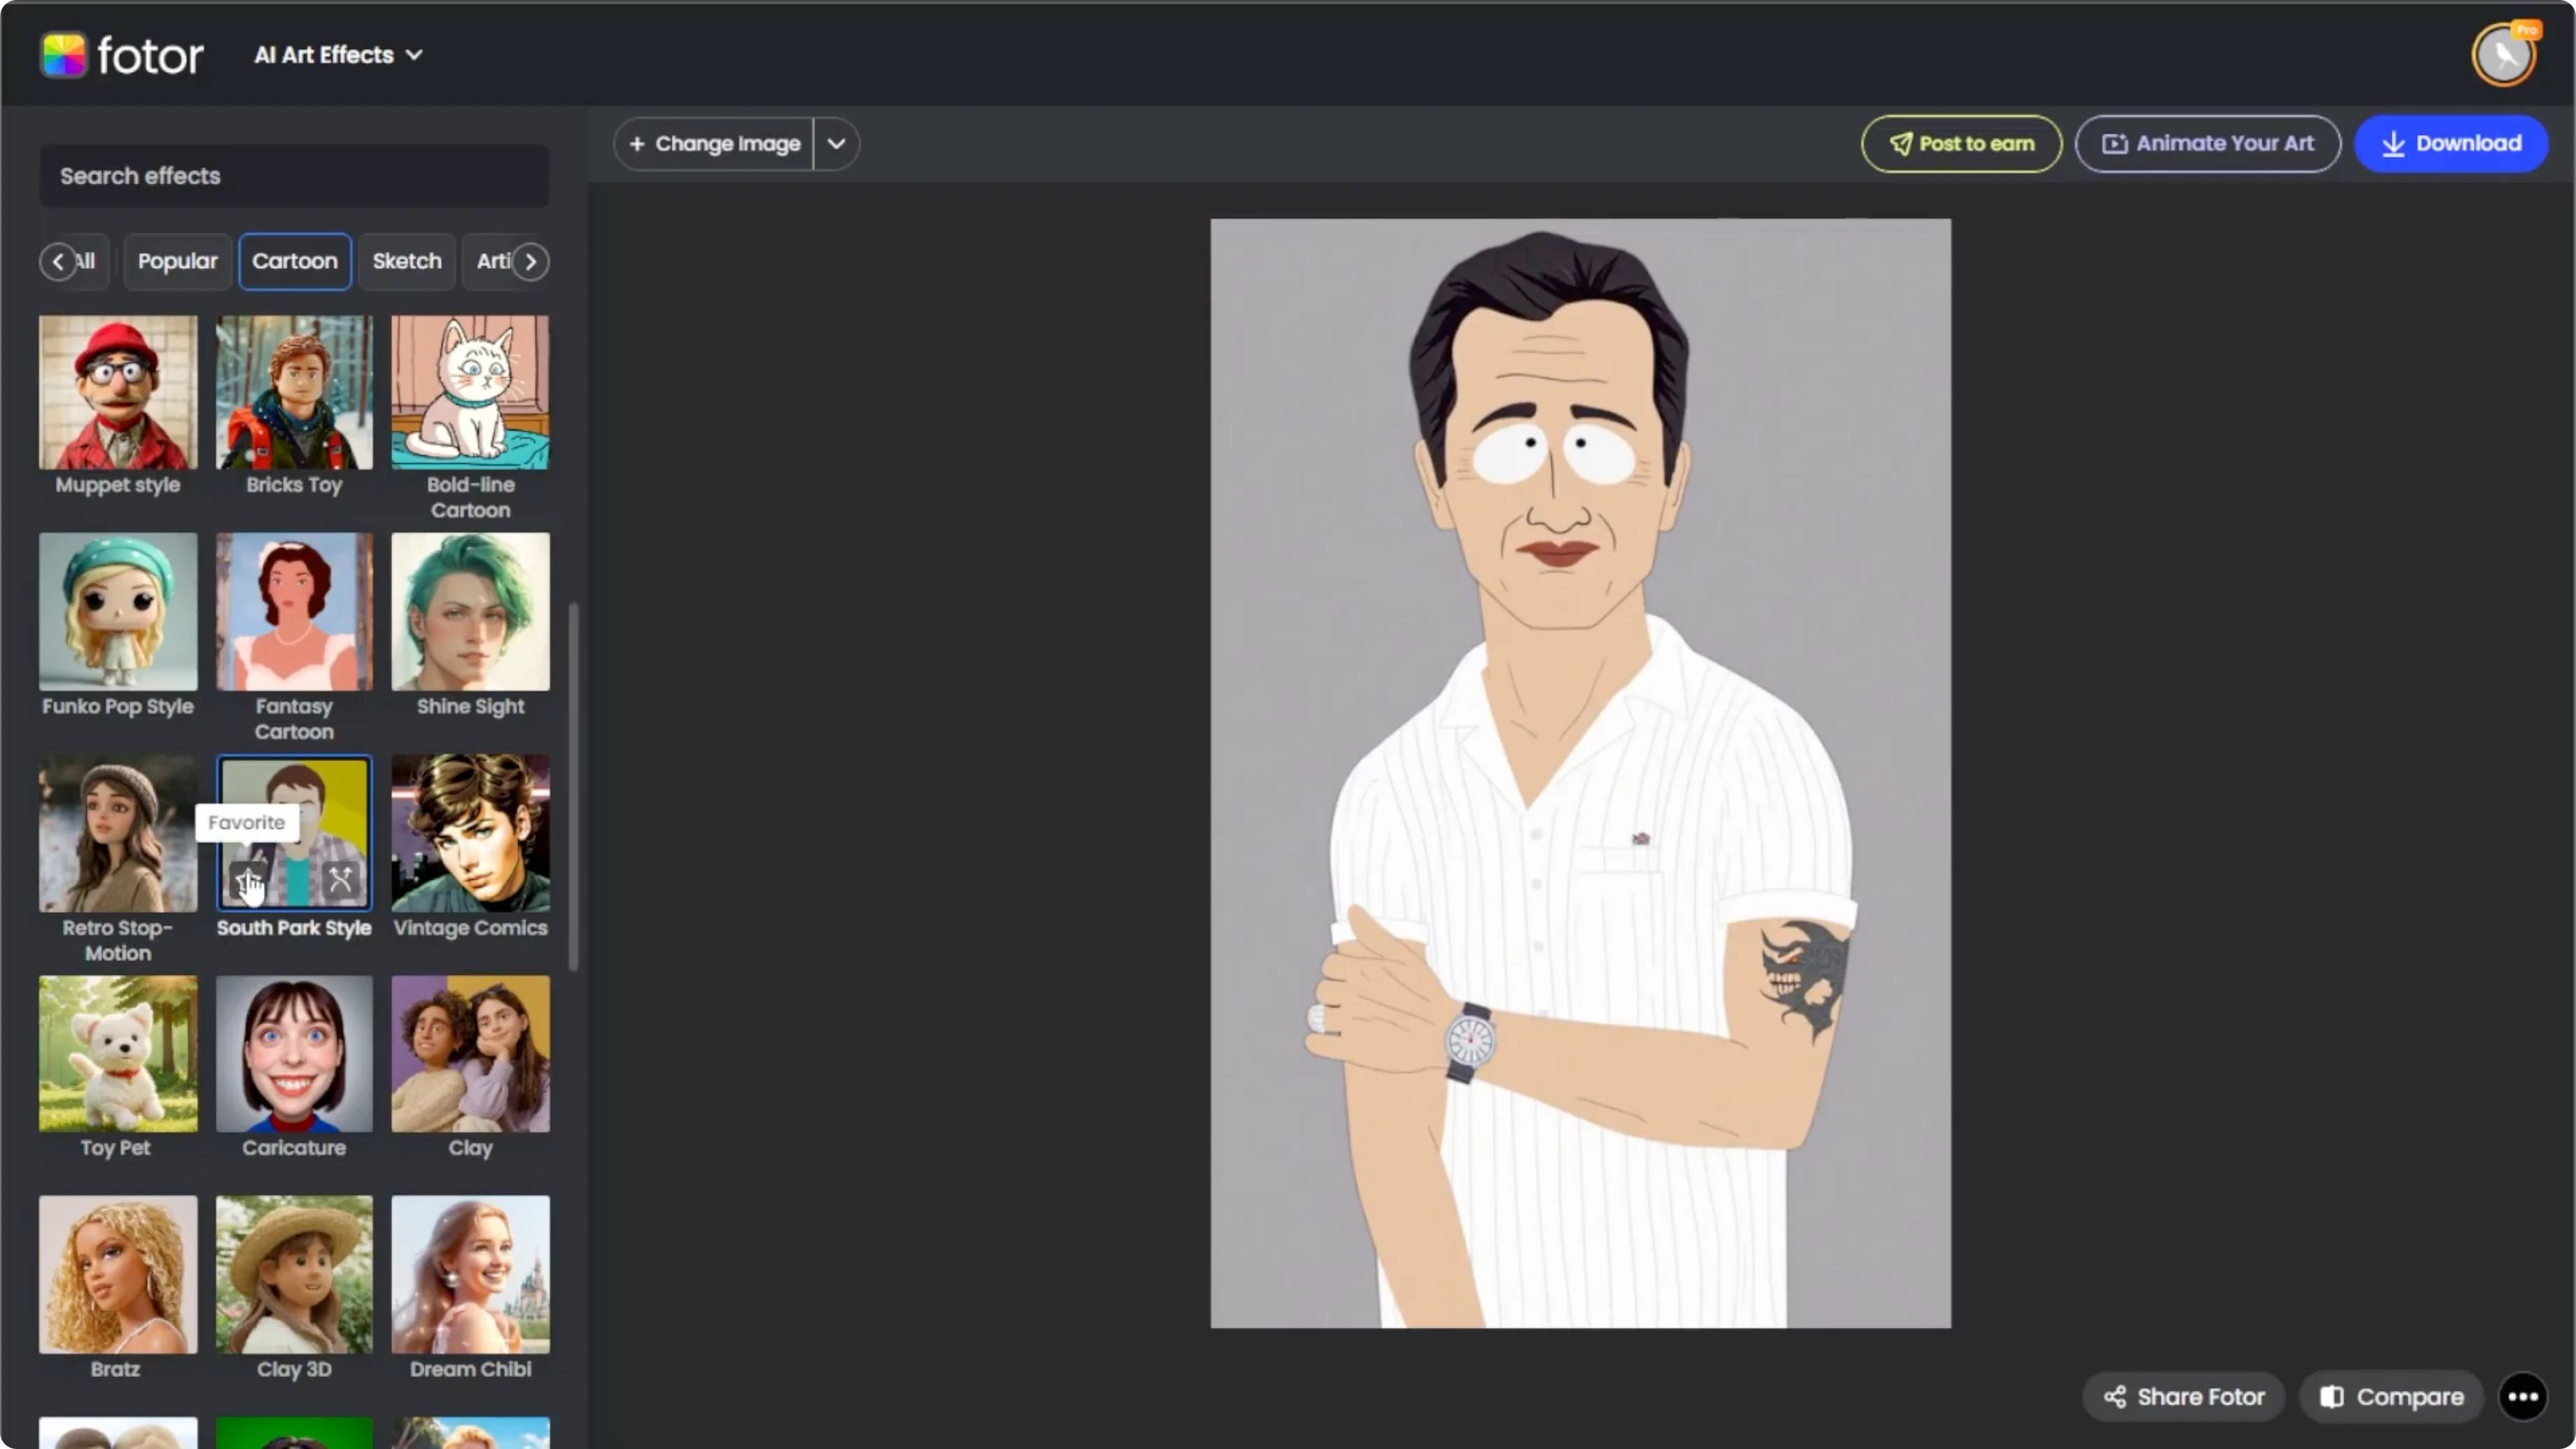The height and width of the screenshot is (1449, 2576).
Task: Apply the Retro Stop-Motion effect
Action: (118, 833)
